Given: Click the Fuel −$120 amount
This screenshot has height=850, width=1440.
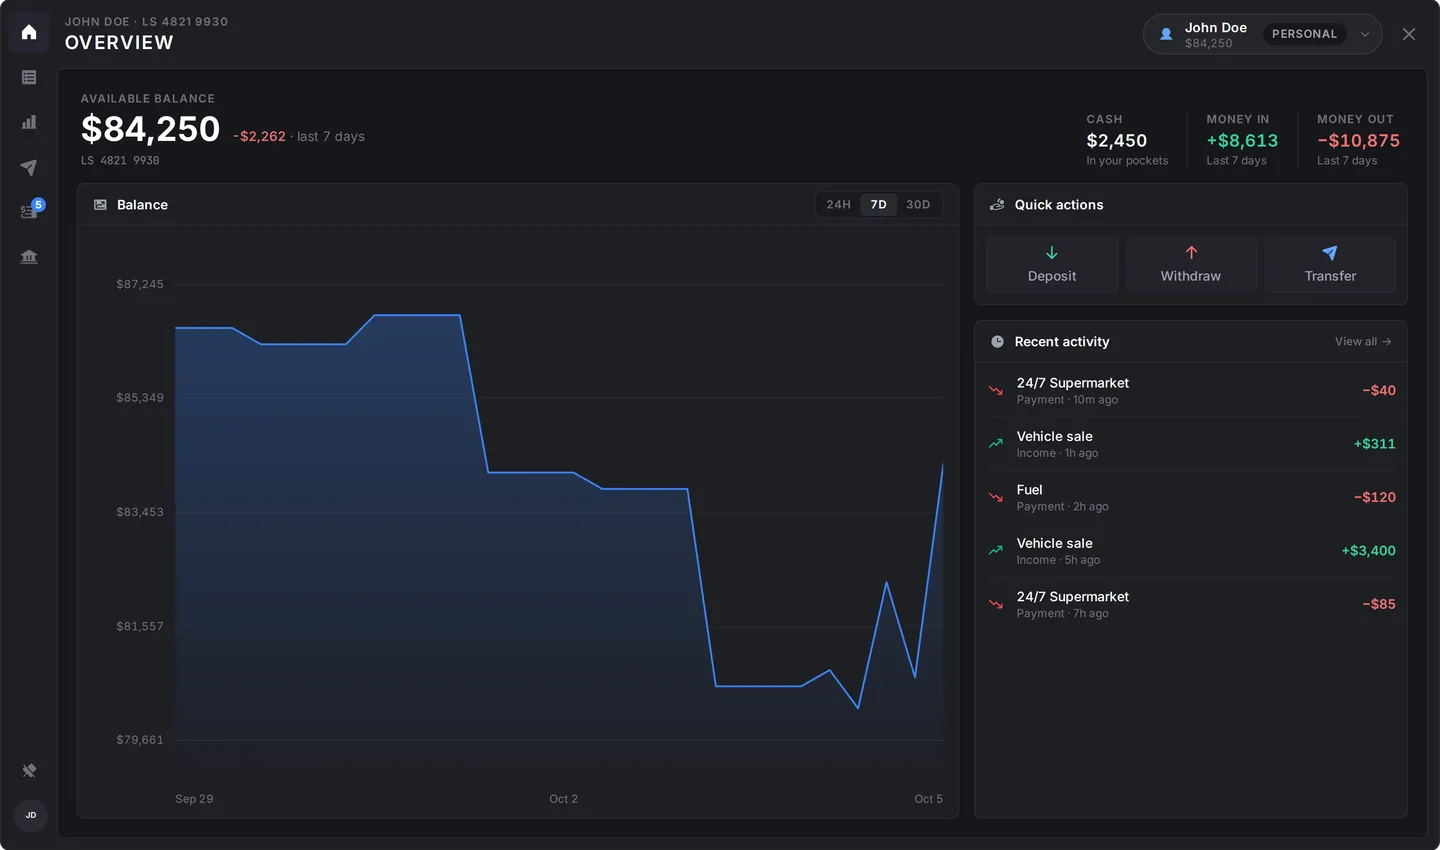Looking at the screenshot, I should coord(1375,497).
